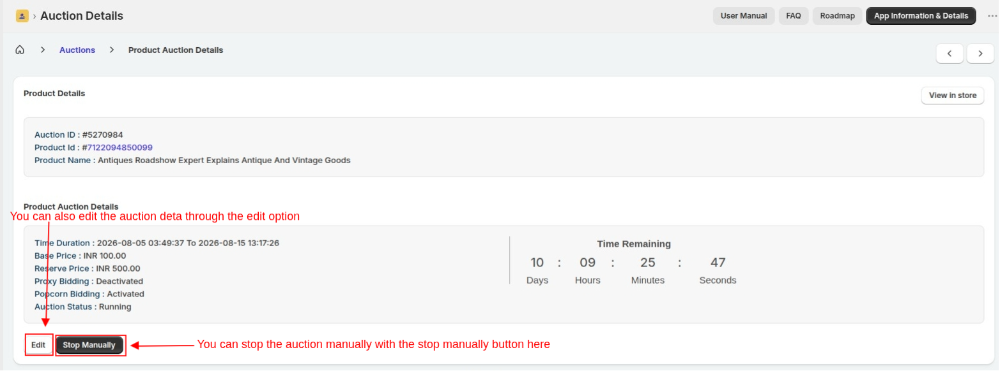Click the yellow app icon beside Auction Details
The width and height of the screenshot is (1000, 371).
(22, 16)
